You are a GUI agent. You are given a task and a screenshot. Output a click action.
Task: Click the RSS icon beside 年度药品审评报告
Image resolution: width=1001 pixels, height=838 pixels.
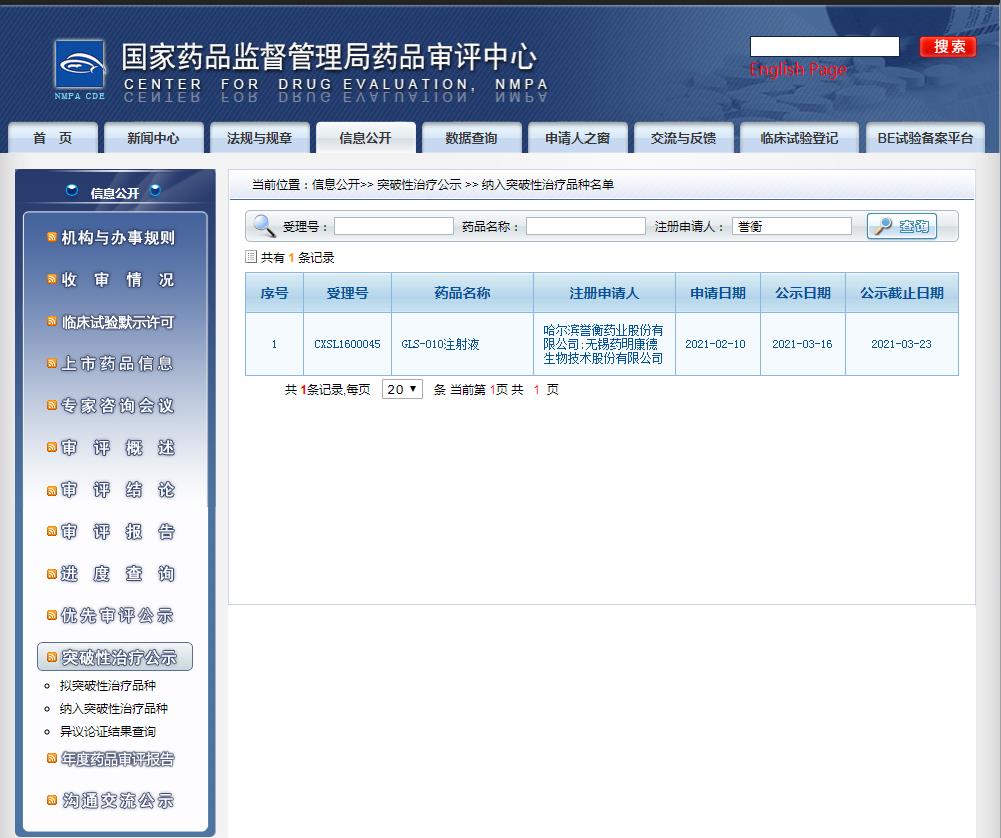click(52, 759)
